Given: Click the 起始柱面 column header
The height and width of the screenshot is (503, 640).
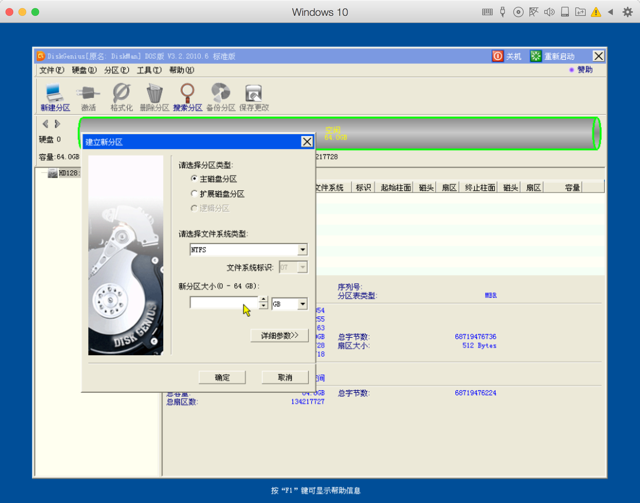Looking at the screenshot, I should [x=395, y=187].
